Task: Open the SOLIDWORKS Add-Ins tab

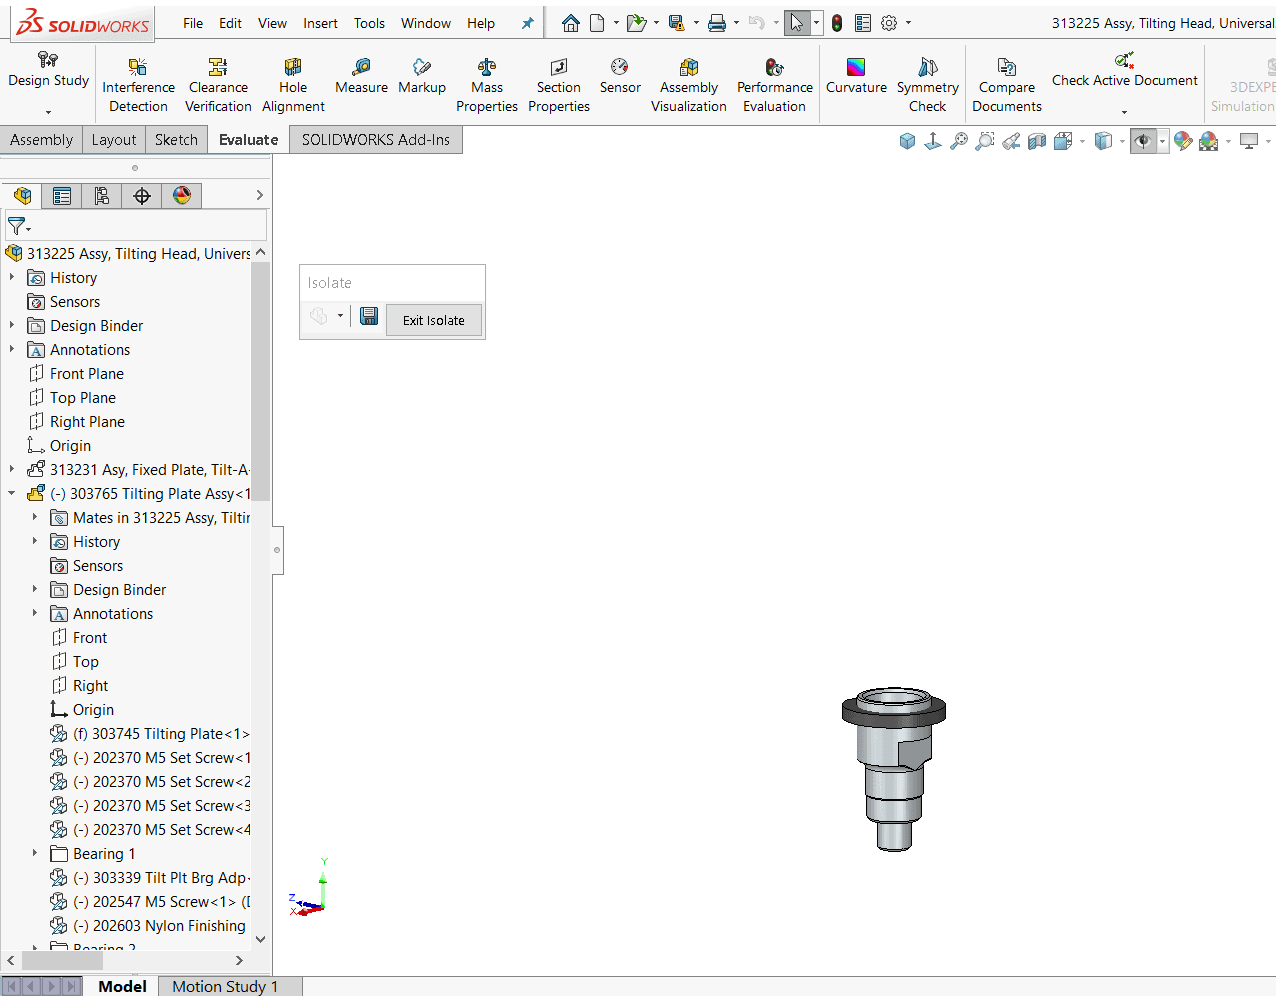Action: tap(376, 140)
